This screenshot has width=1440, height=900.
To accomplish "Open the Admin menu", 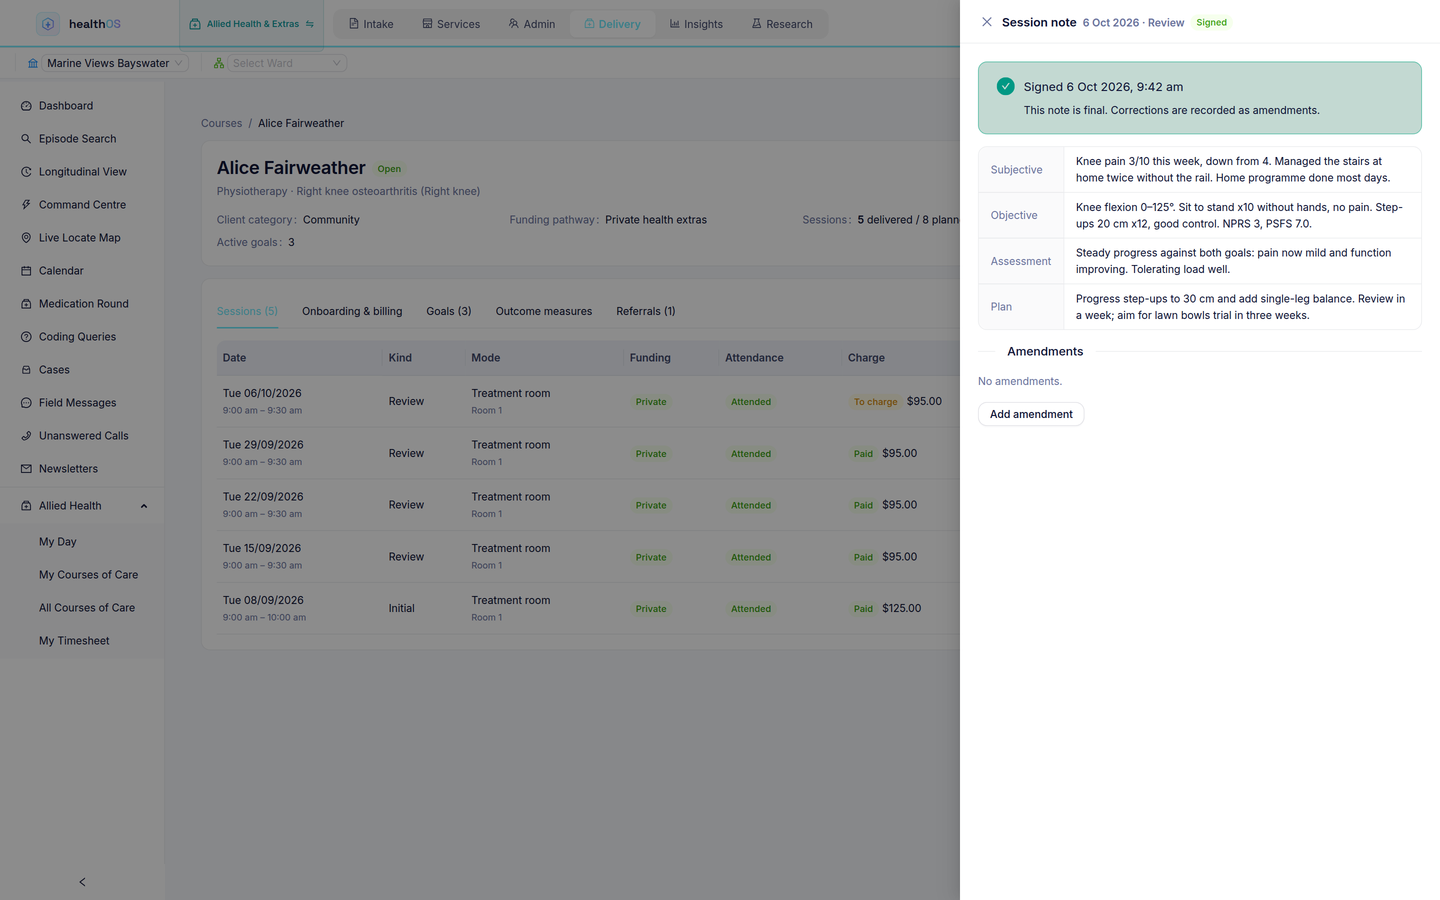I will pos(532,24).
